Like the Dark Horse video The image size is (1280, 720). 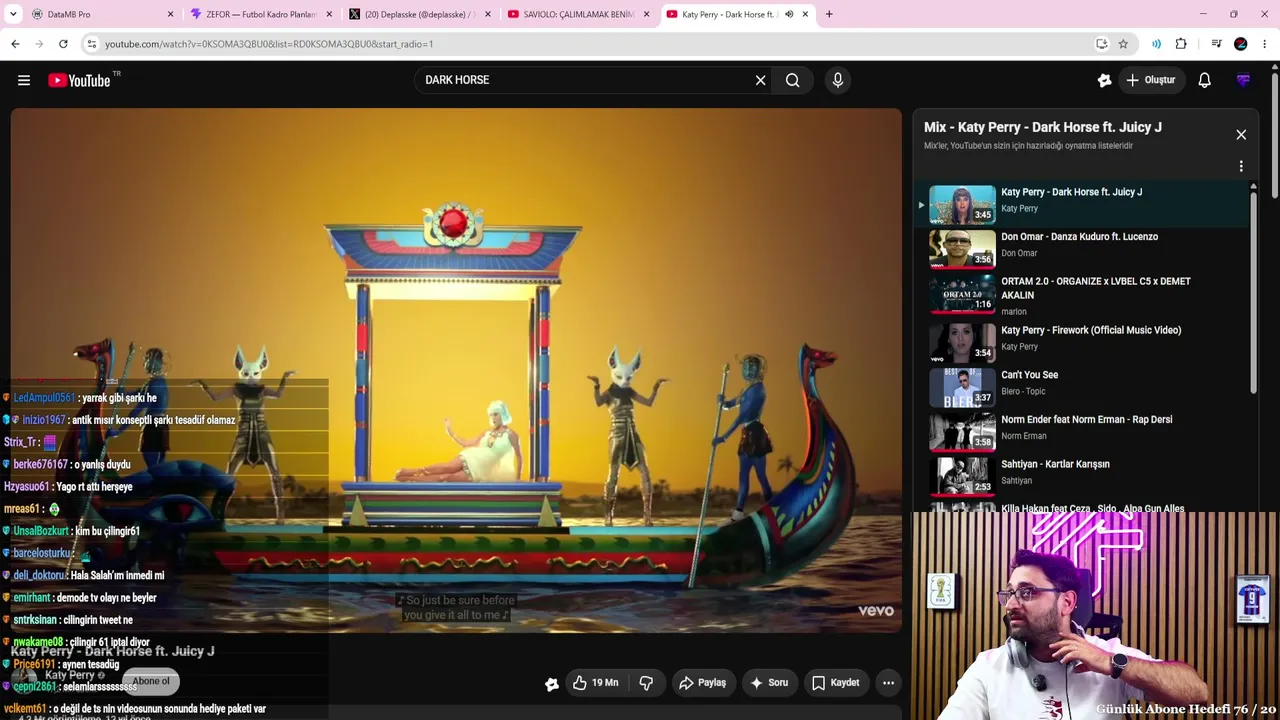click(x=596, y=683)
